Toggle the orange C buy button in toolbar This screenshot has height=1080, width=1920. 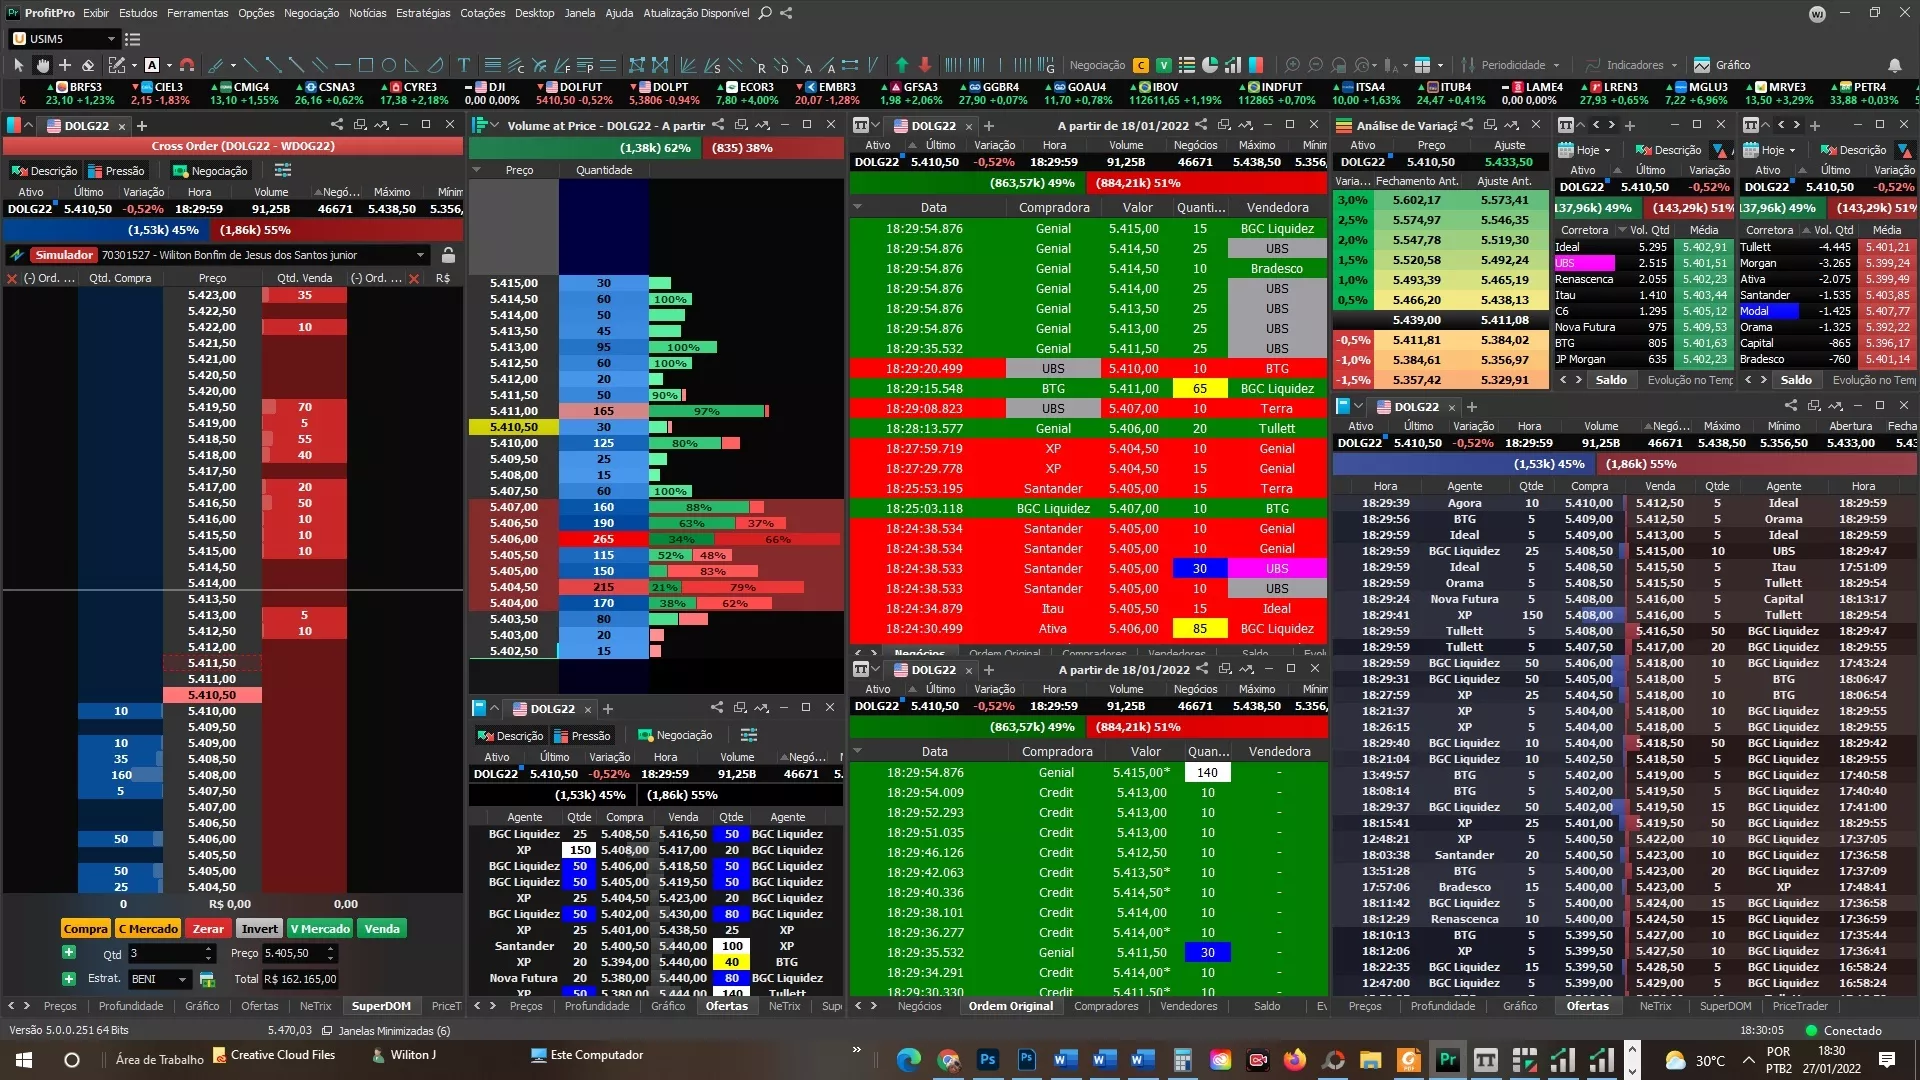1141,65
